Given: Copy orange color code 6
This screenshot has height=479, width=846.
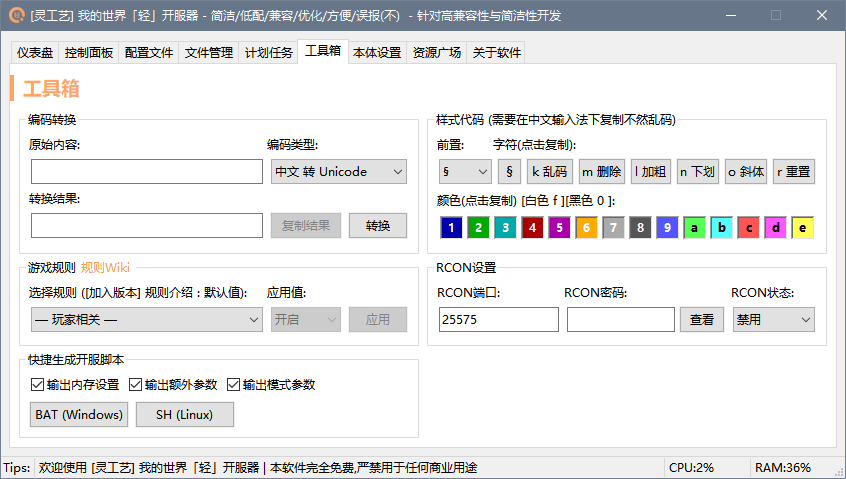Looking at the screenshot, I should 586,228.
